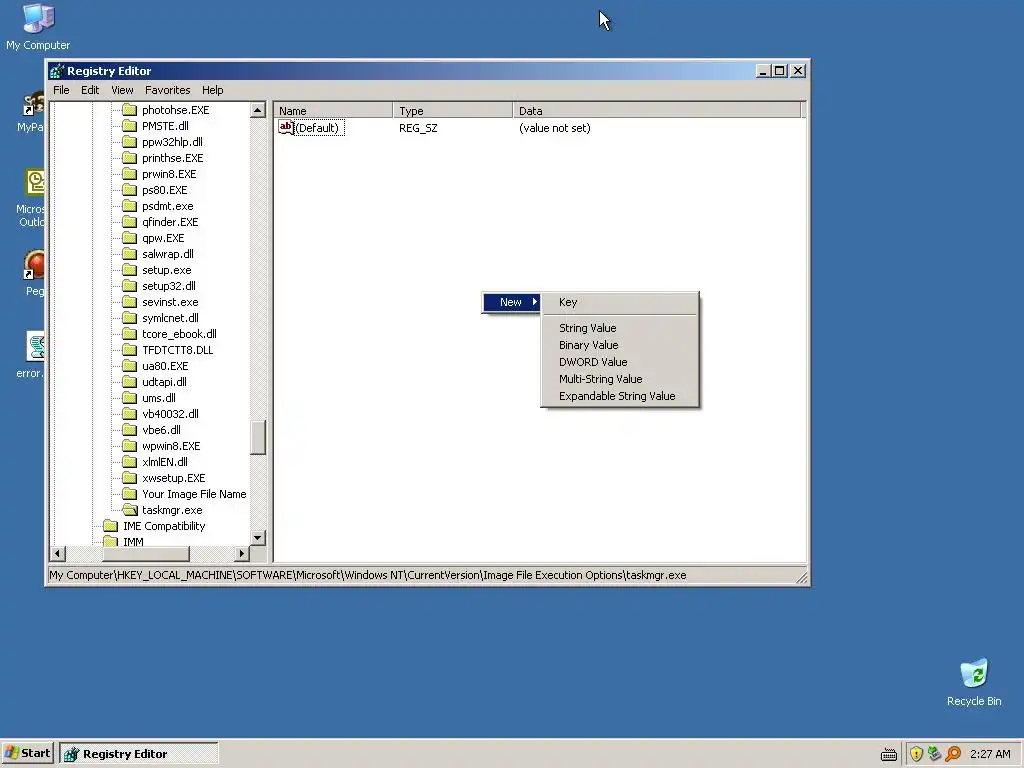The height and width of the screenshot is (768, 1024).
Task: Open the My Computer desktop icon
Action: point(38,27)
